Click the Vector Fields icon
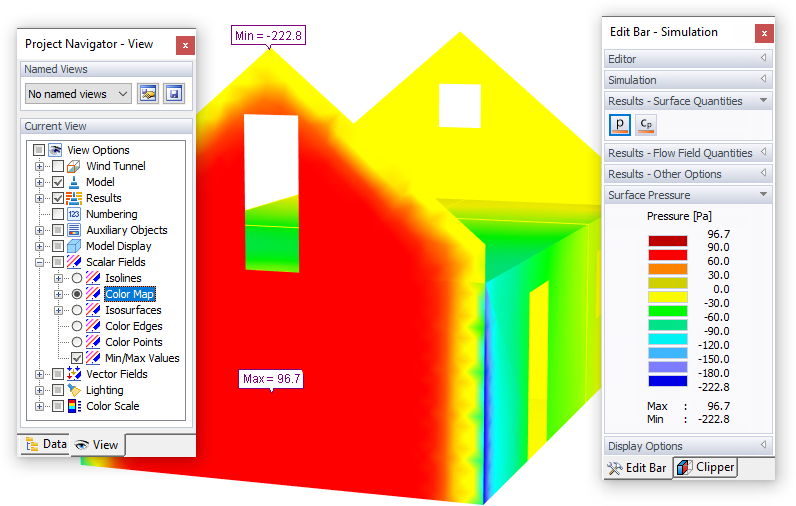This screenshot has height=506, width=796. pos(74,374)
